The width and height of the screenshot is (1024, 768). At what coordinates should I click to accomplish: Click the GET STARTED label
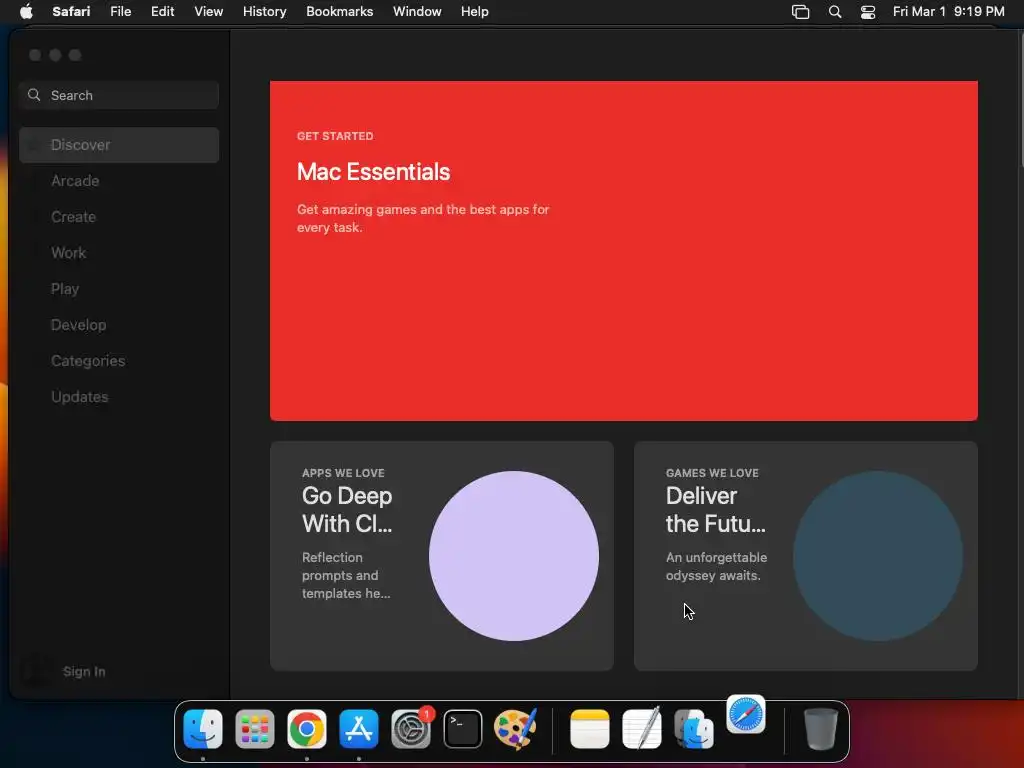[335, 136]
